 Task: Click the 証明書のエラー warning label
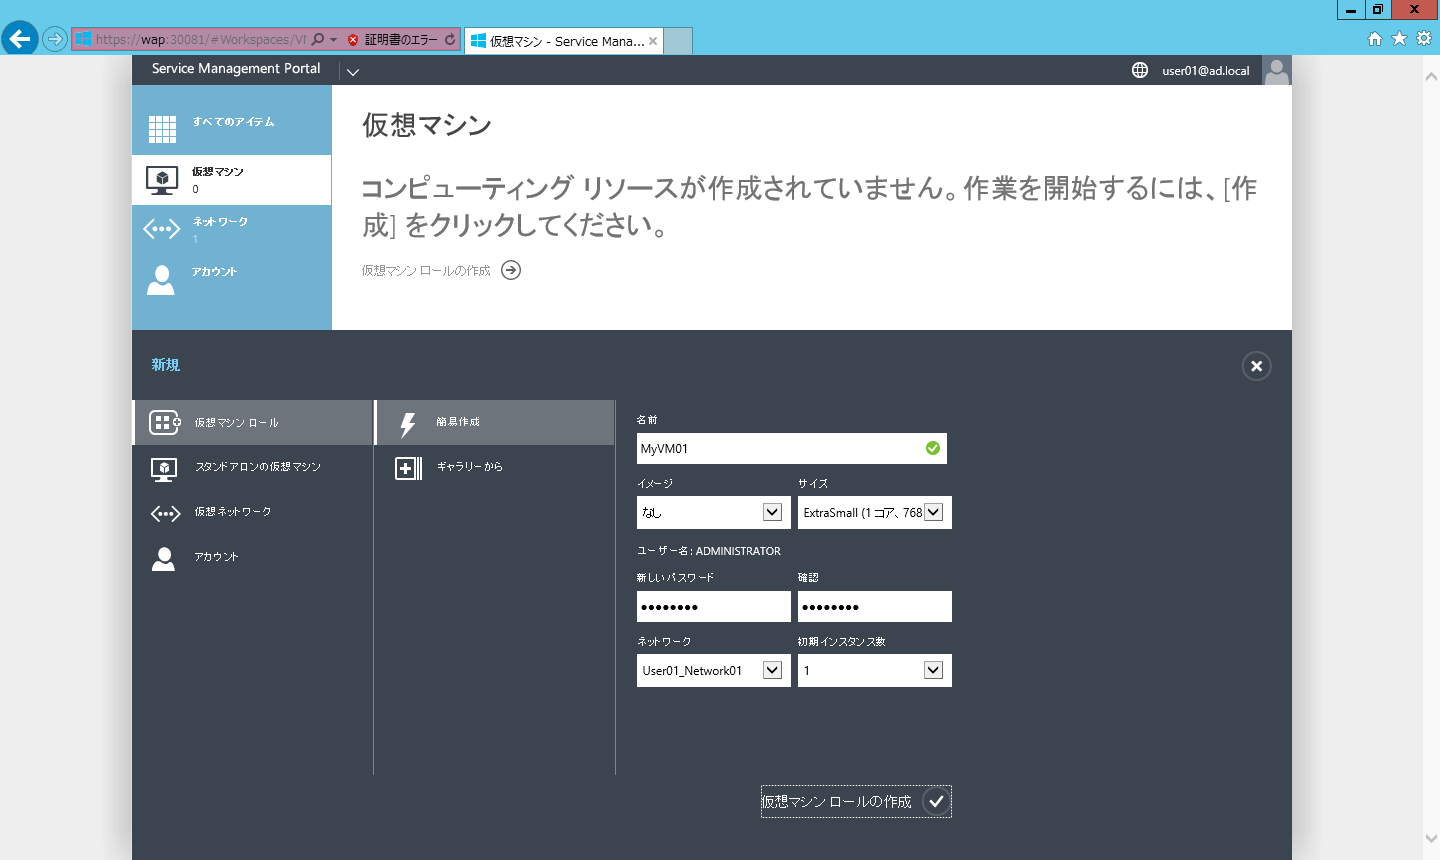coord(401,40)
